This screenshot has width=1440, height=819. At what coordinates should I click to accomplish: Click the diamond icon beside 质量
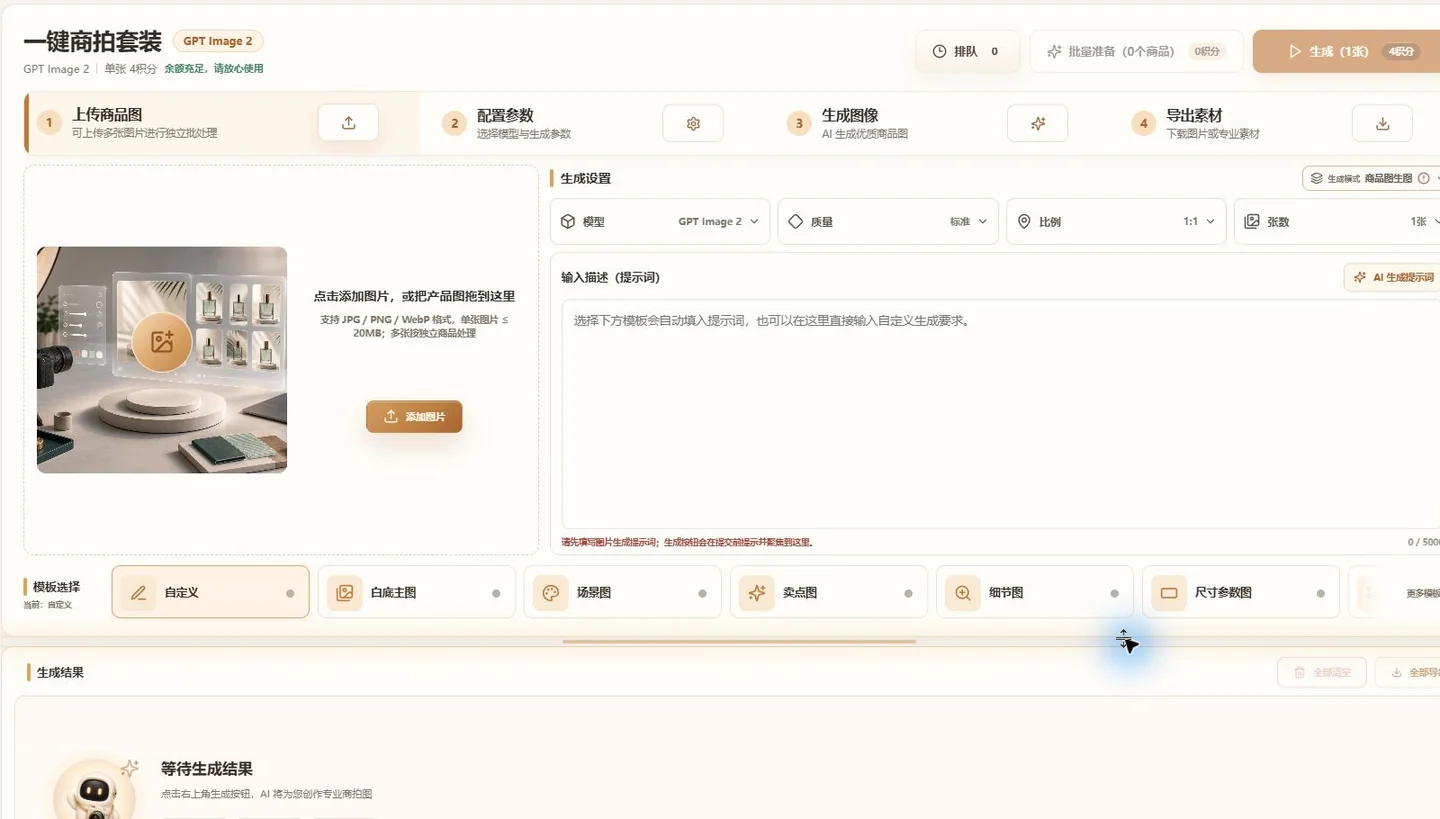coord(796,221)
